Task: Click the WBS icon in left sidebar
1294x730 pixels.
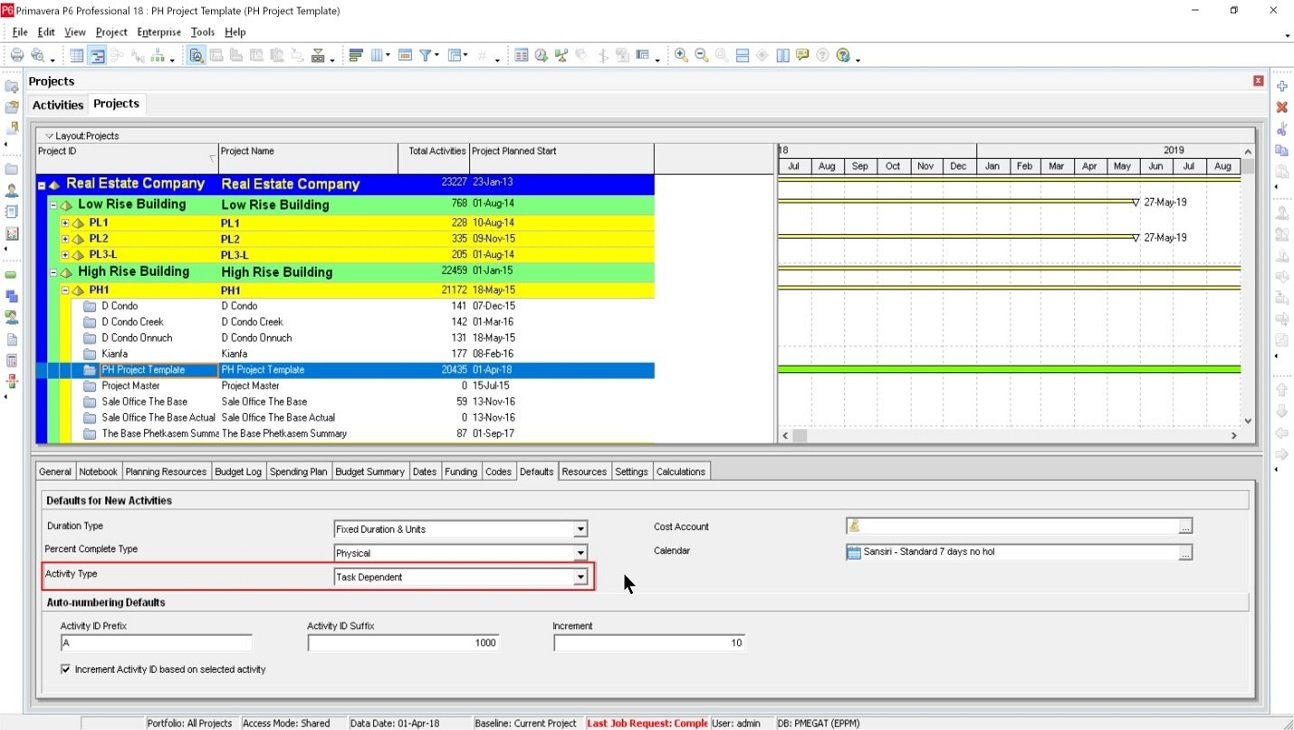Action: (x=12, y=296)
